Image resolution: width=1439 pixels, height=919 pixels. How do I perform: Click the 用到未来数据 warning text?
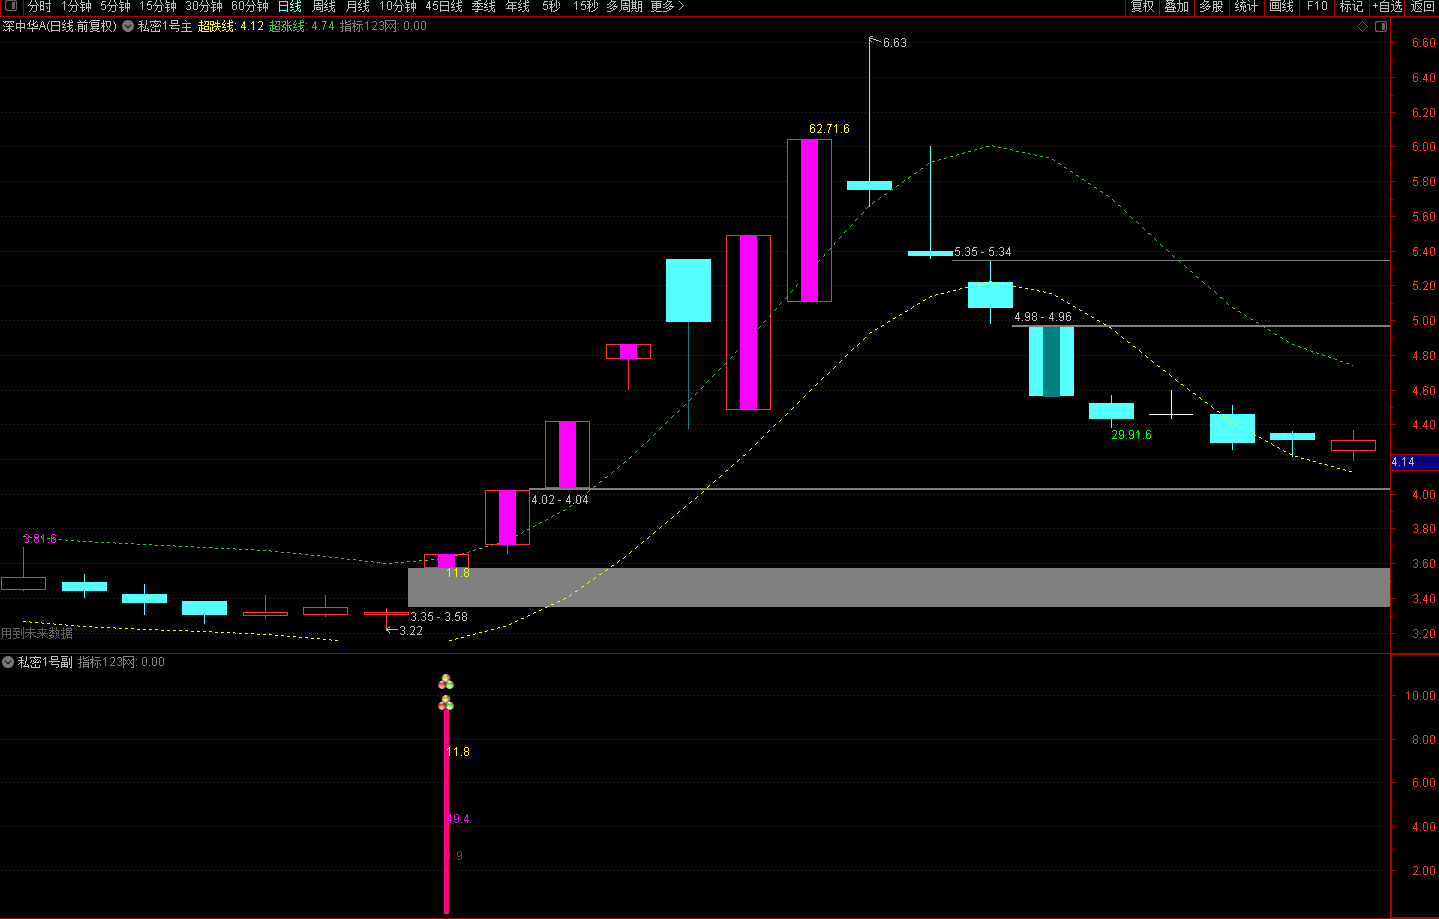click(37, 634)
